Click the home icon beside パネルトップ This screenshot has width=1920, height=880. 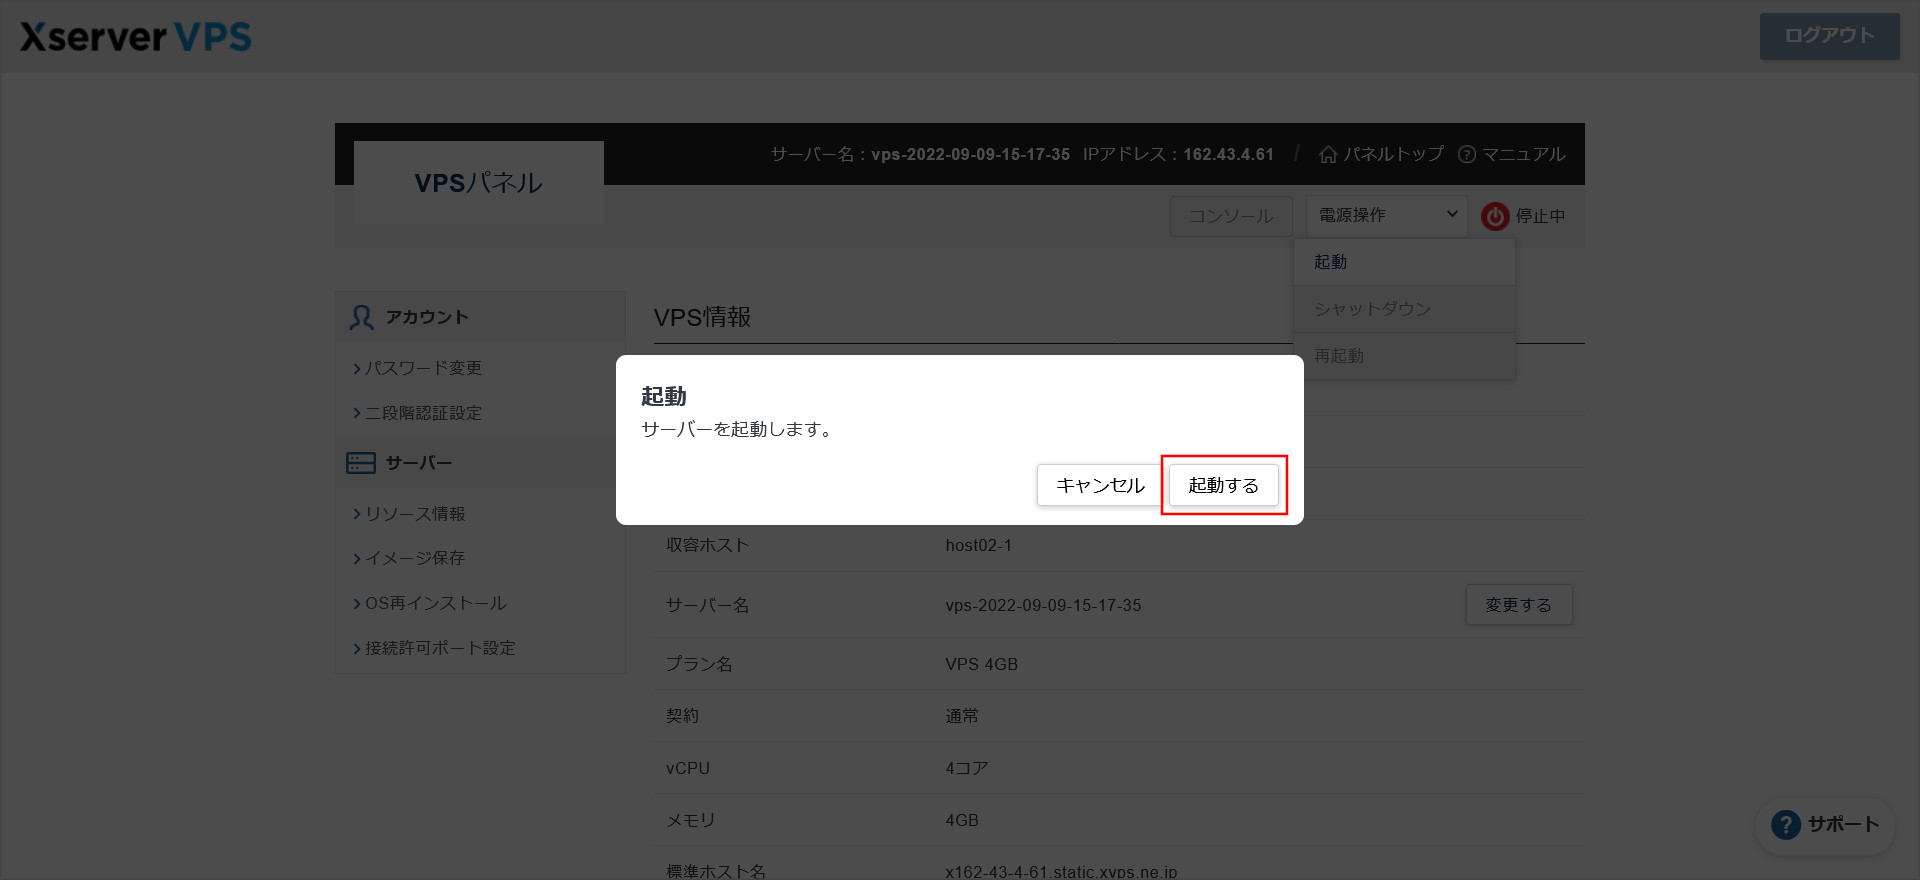tap(1328, 154)
